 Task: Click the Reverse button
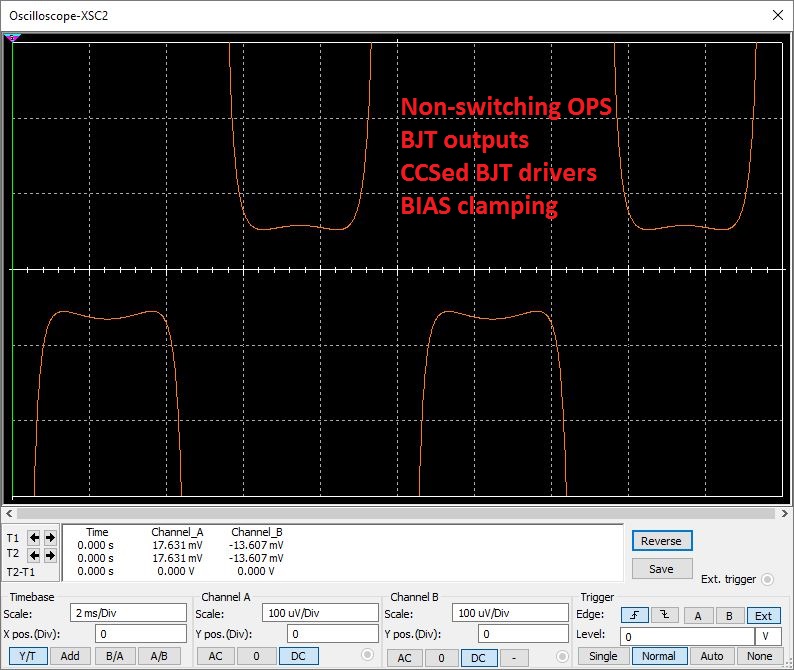tap(662, 541)
